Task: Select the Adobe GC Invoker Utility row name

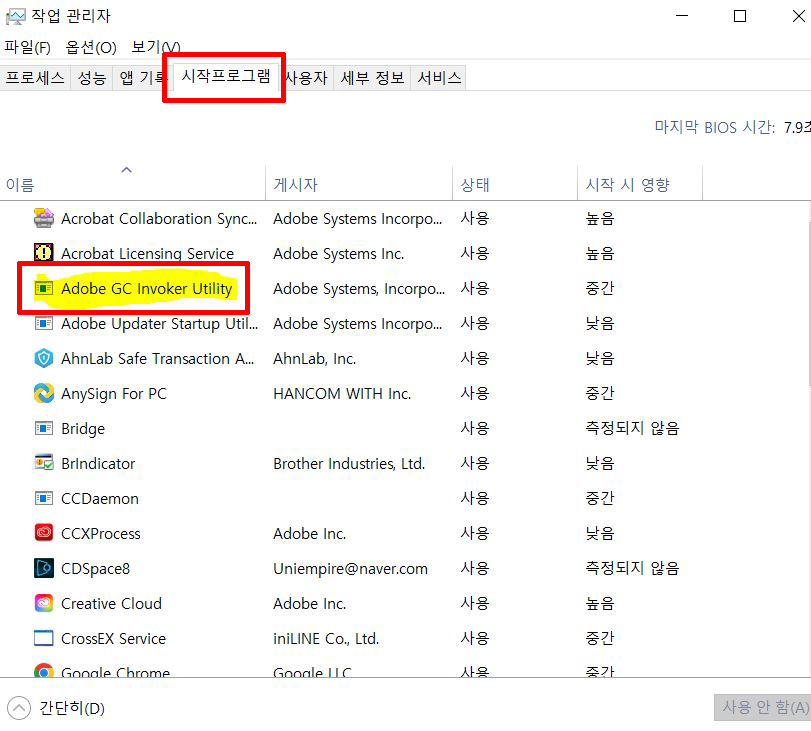Action: pos(146,288)
